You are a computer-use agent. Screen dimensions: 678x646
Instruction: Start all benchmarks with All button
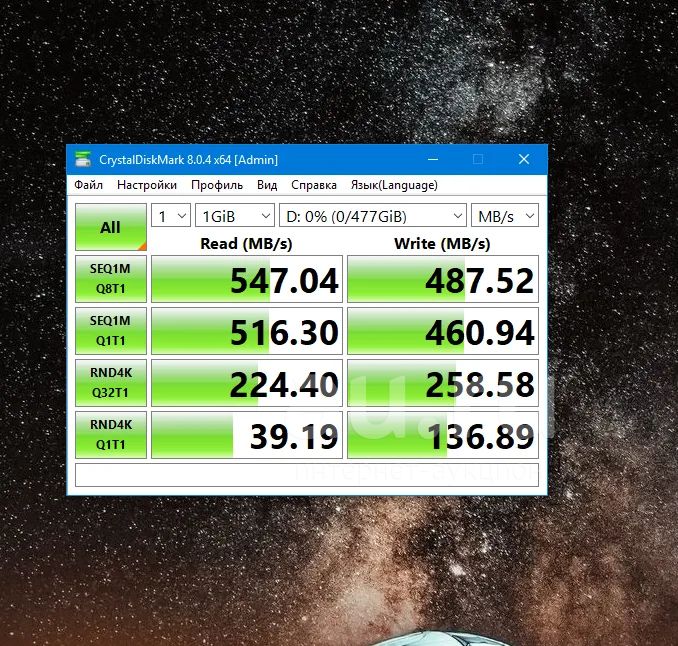[x=111, y=227]
